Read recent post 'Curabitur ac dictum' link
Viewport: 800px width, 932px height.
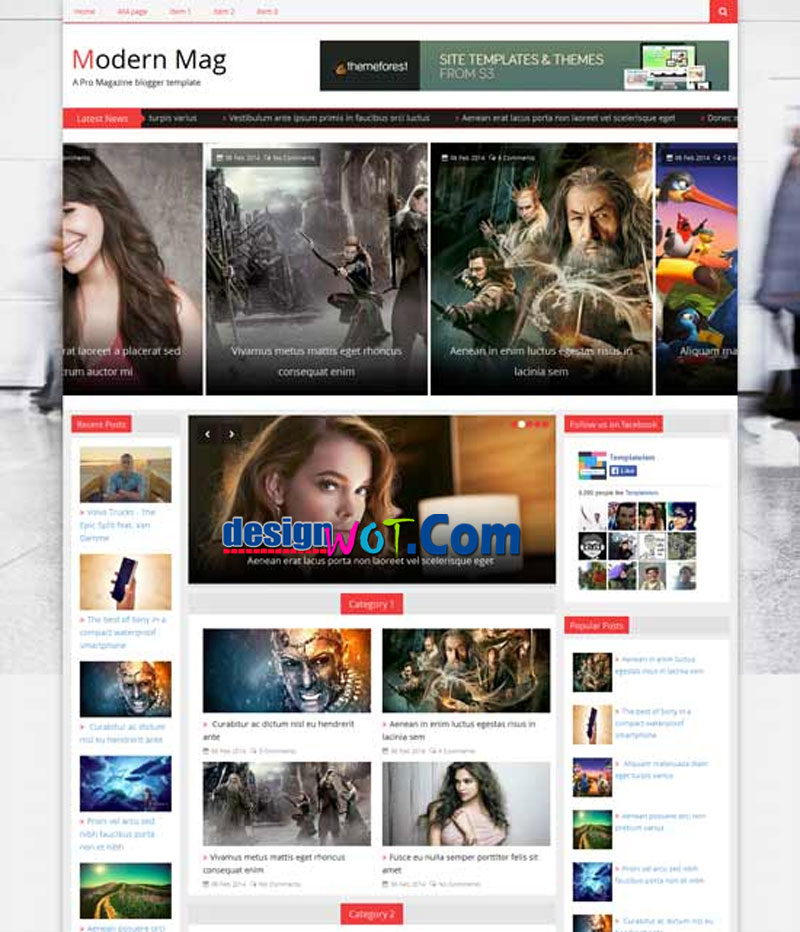pyautogui.click(x=122, y=733)
